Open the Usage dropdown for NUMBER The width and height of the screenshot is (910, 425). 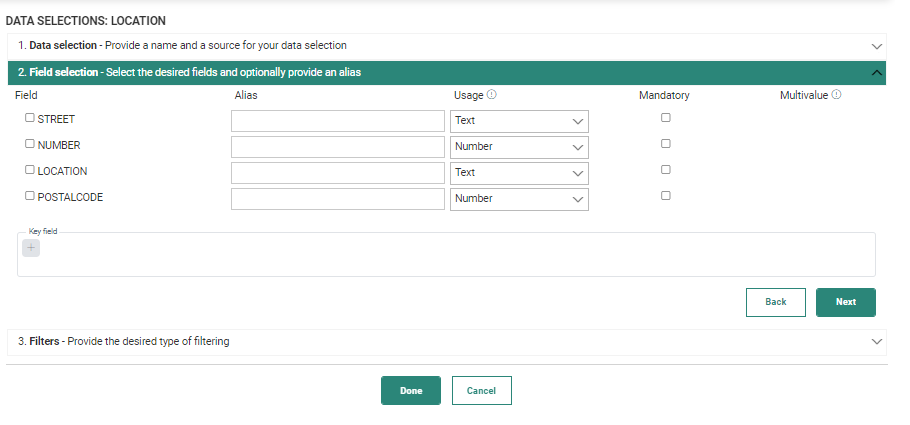(x=519, y=147)
